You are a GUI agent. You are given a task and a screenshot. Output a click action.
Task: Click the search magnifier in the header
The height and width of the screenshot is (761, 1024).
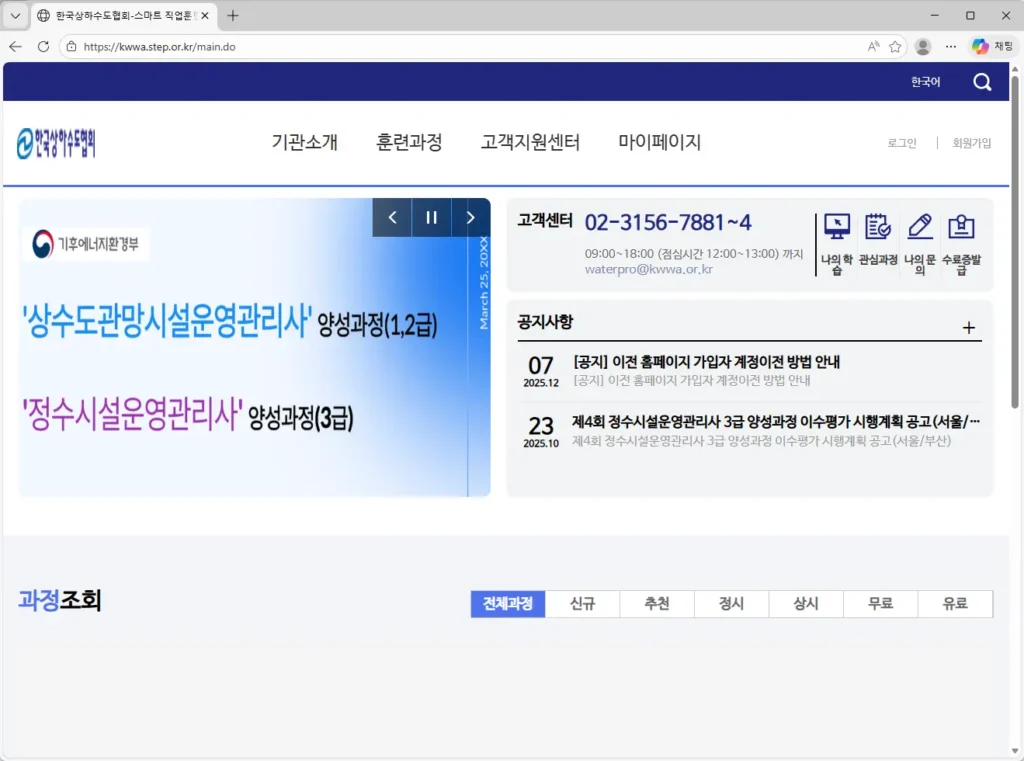pos(982,82)
